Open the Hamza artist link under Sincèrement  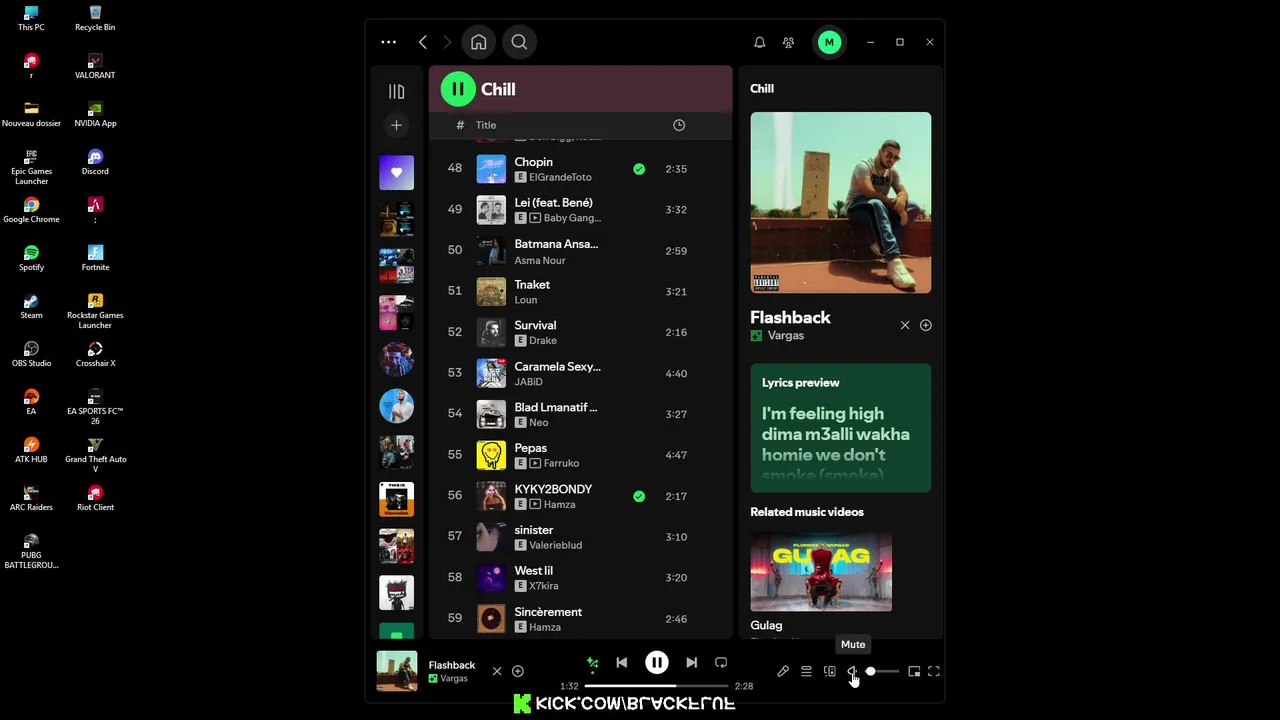(x=545, y=627)
